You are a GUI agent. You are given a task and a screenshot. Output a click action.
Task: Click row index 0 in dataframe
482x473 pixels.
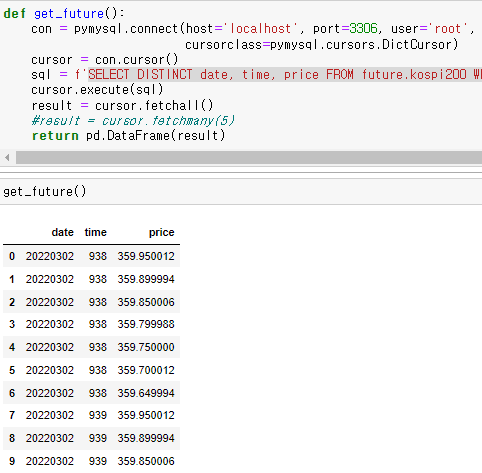(12, 256)
